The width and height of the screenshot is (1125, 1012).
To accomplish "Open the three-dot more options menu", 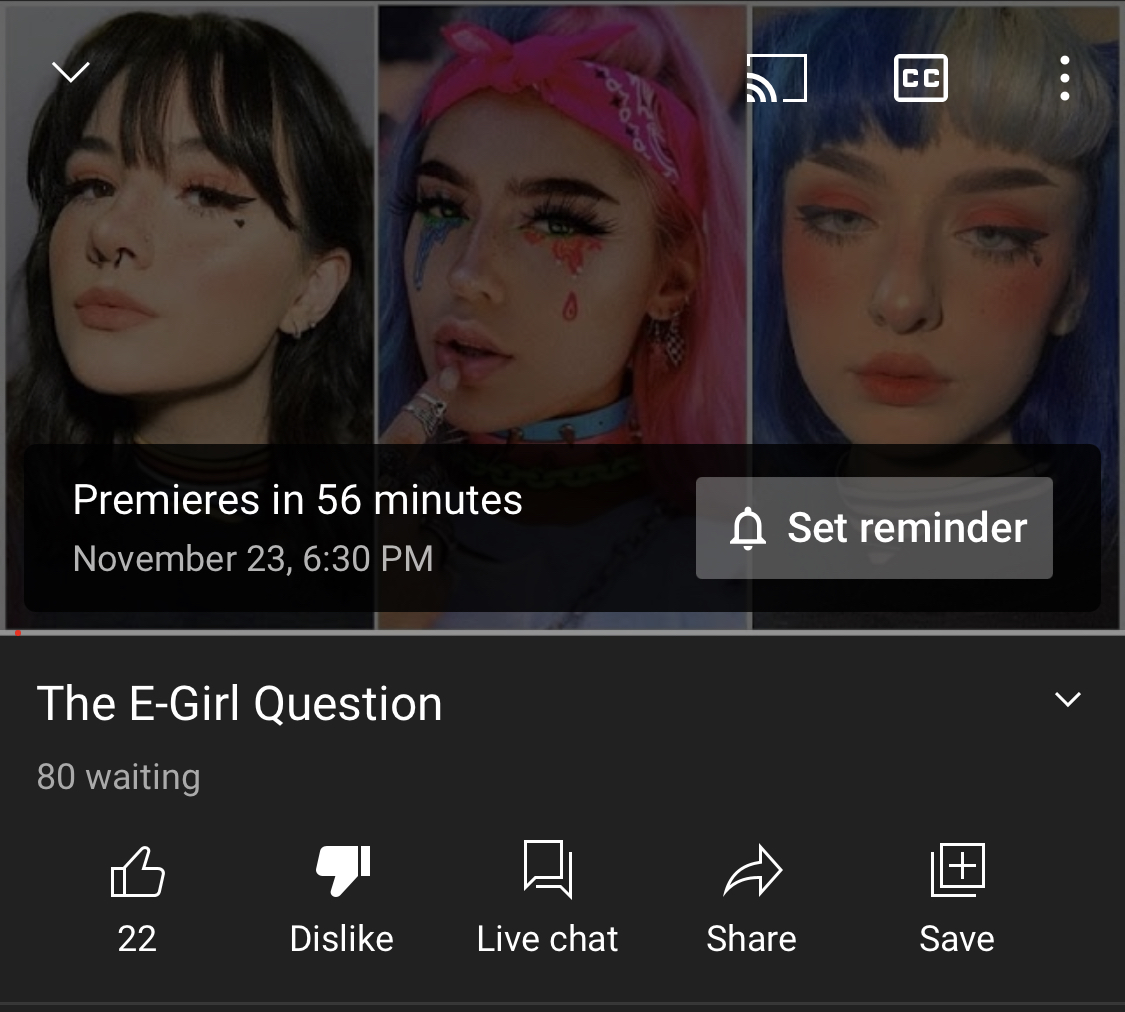I will pos(1065,77).
